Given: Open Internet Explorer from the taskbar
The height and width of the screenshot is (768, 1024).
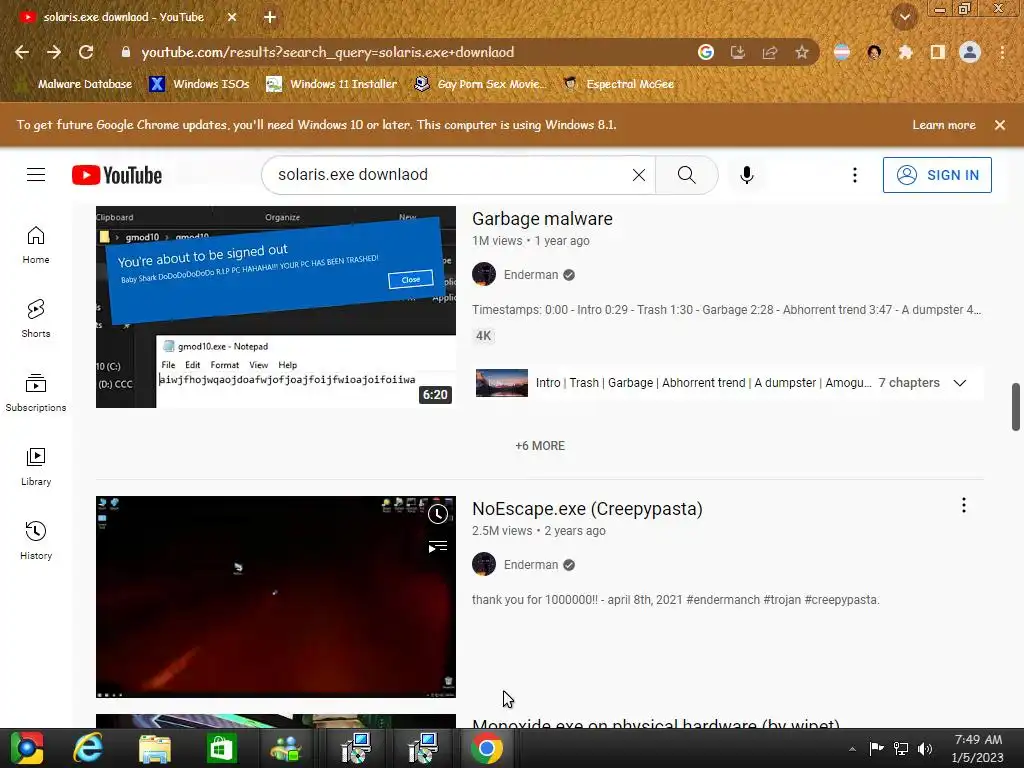Looking at the screenshot, I should (x=88, y=748).
